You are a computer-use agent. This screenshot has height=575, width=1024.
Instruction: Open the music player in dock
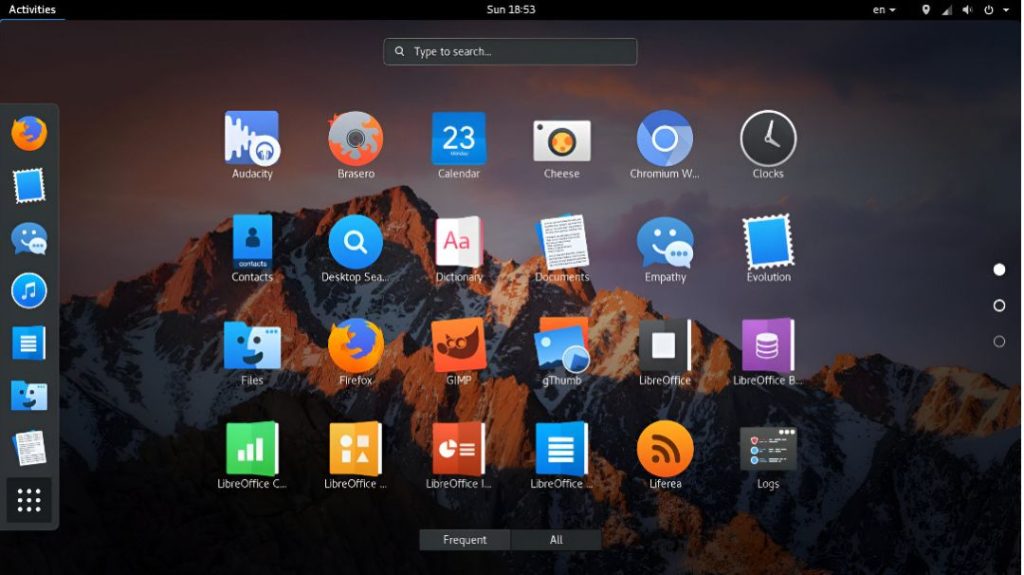point(29,291)
